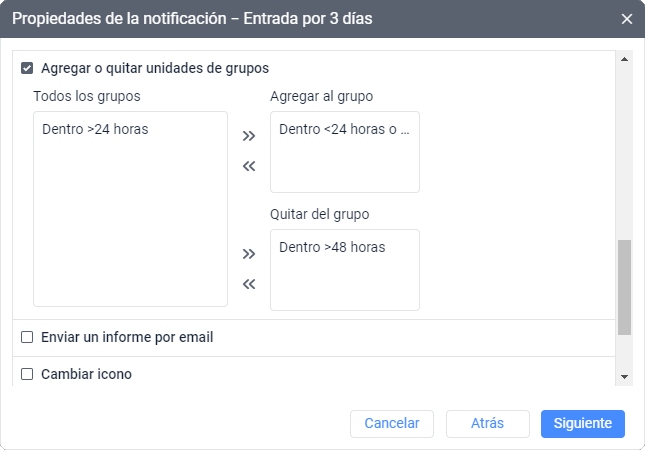645x450 pixels.
Task: Close the notification properties dialog
Action: pos(627,19)
